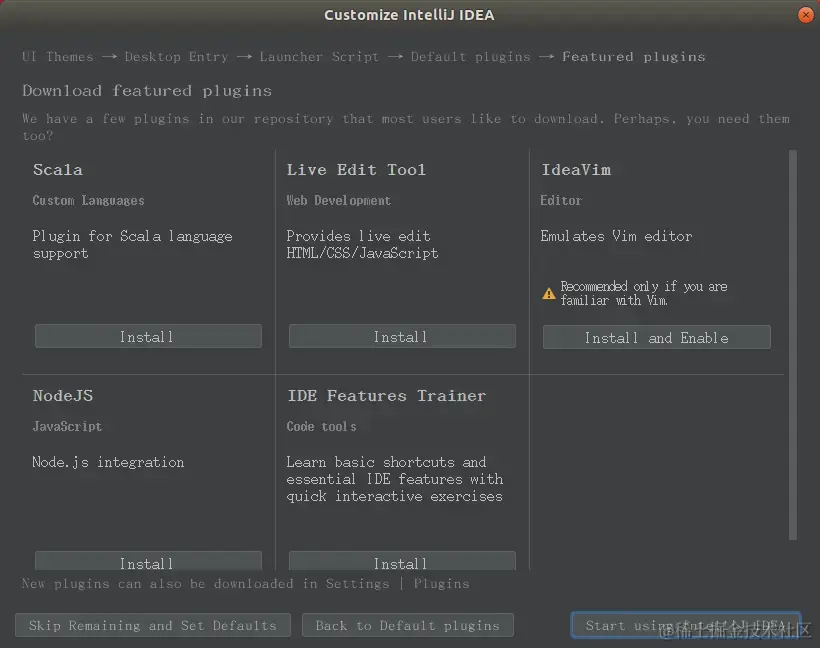Screen dimensions: 820x648
Task: Select Desktop Entry breadcrumb step
Action: [176, 56]
